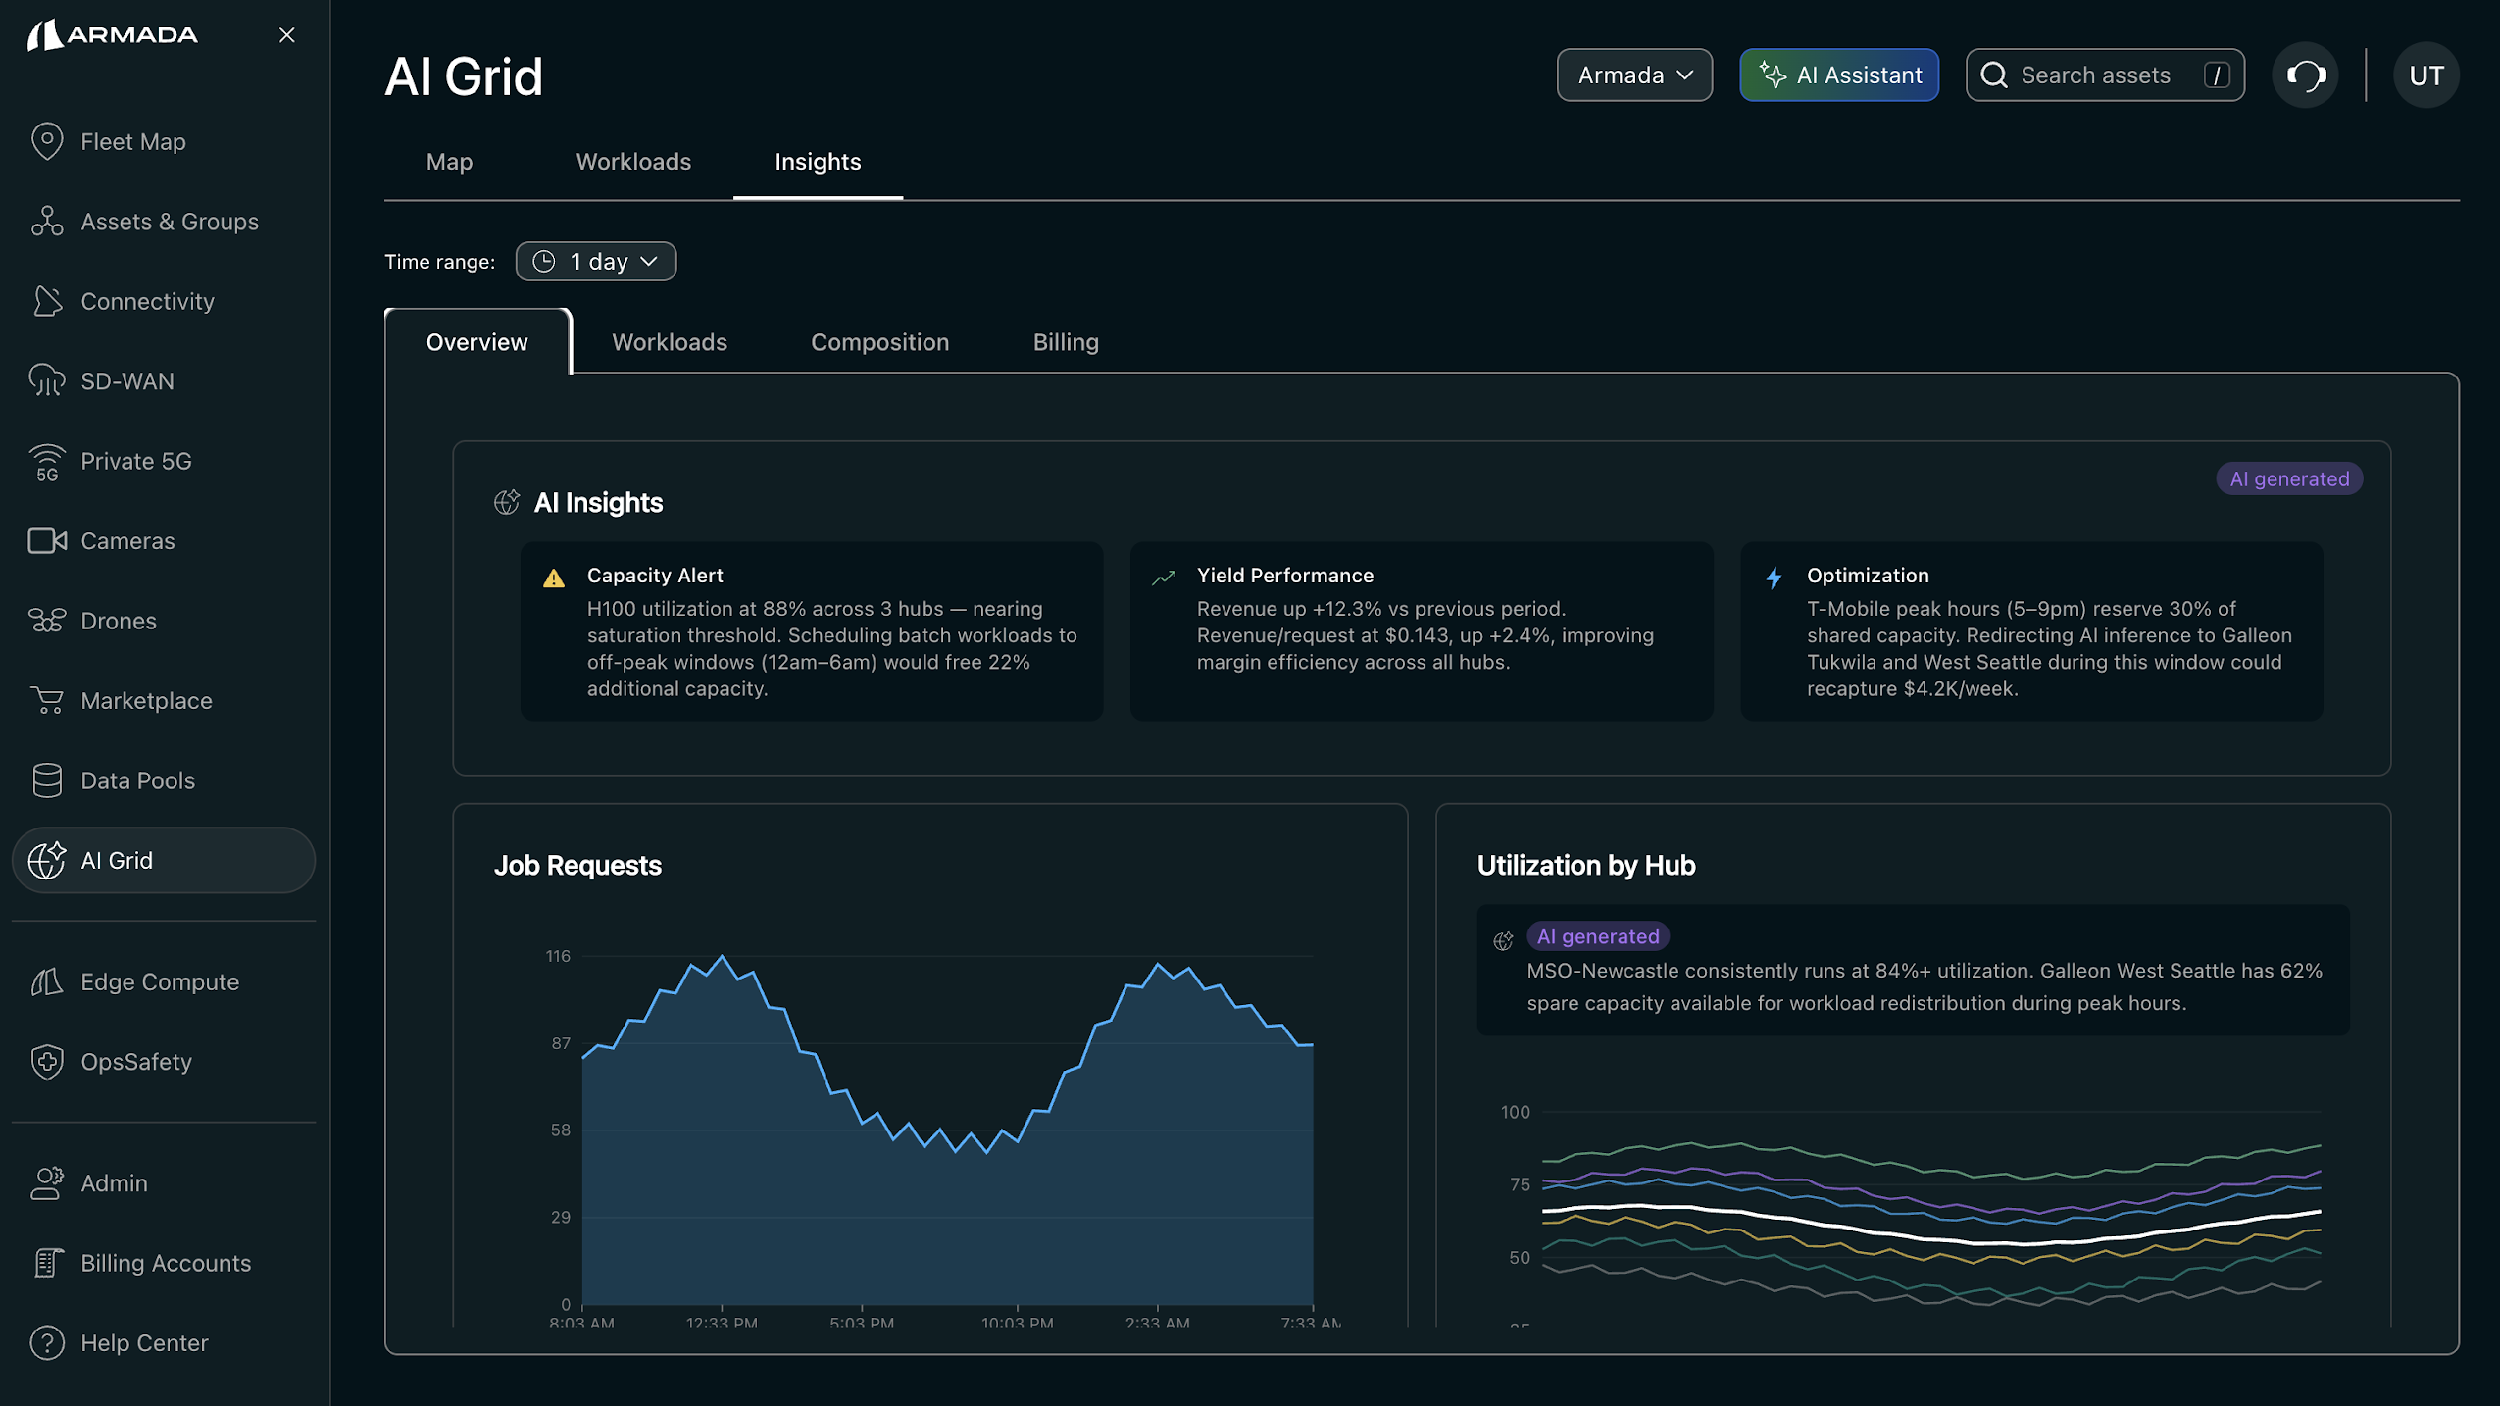Select the Data Pools icon
The image size is (2500, 1406).
pos(138,780)
